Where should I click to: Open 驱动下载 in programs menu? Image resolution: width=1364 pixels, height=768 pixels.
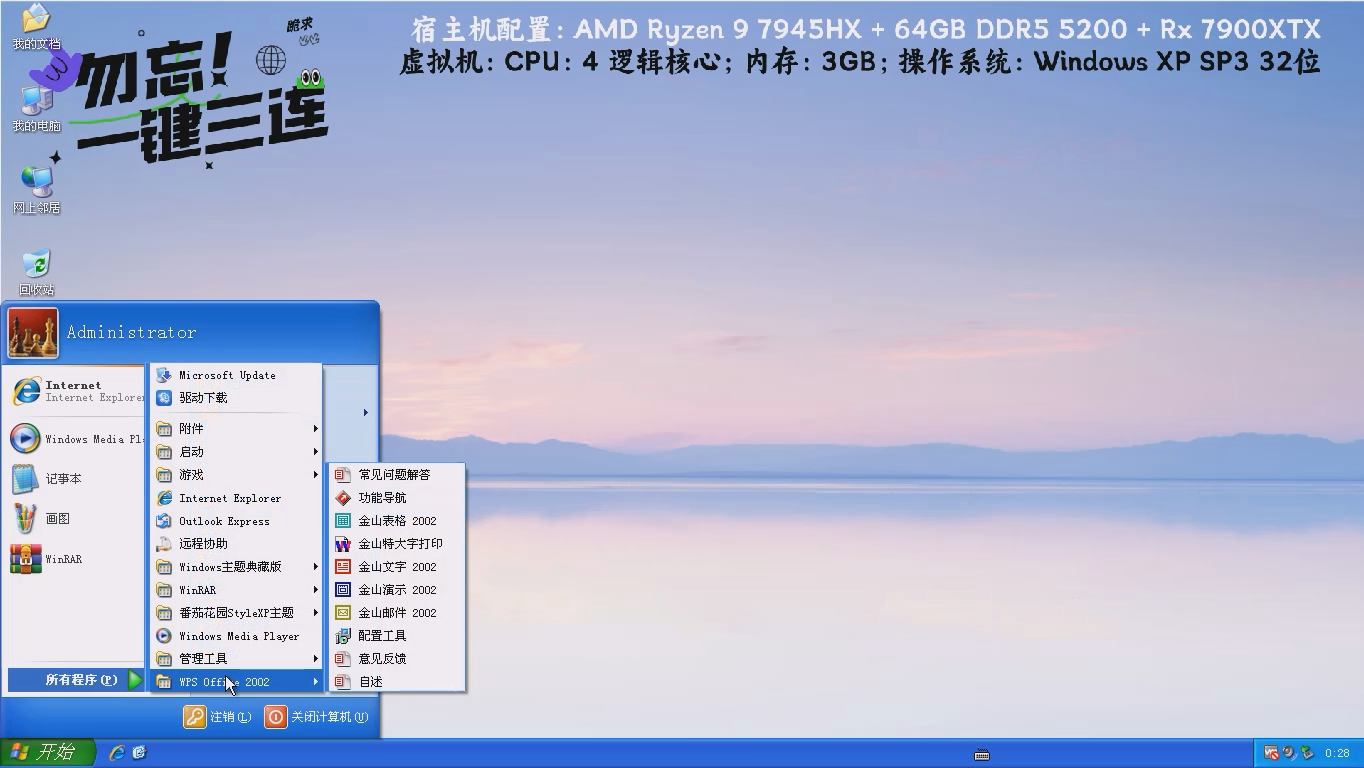point(237,398)
